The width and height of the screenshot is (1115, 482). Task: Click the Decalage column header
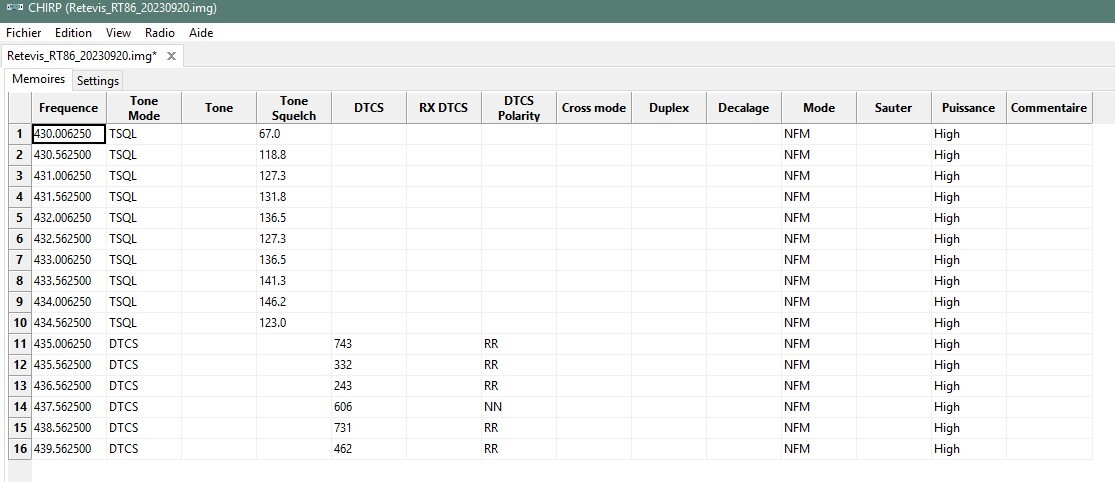[744, 108]
